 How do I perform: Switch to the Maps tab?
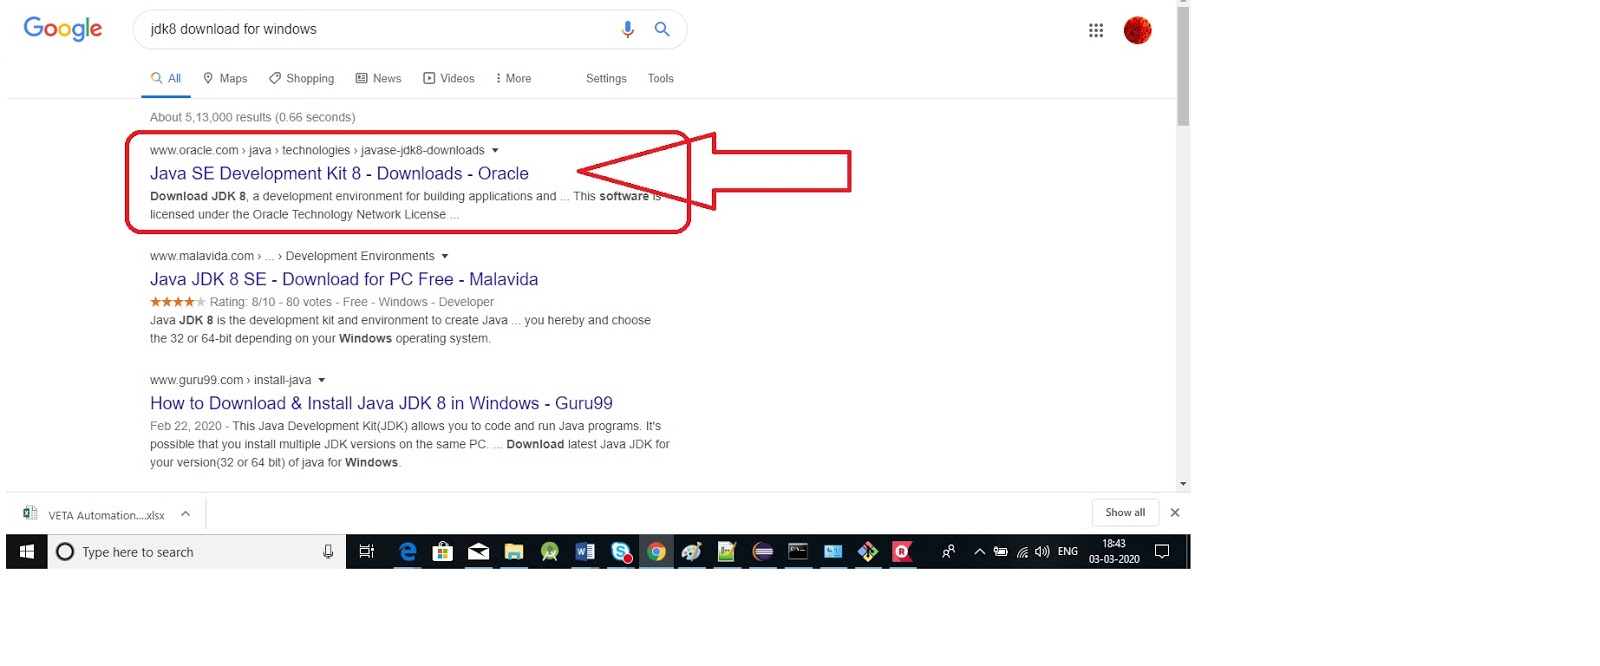[x=225, y=78]
